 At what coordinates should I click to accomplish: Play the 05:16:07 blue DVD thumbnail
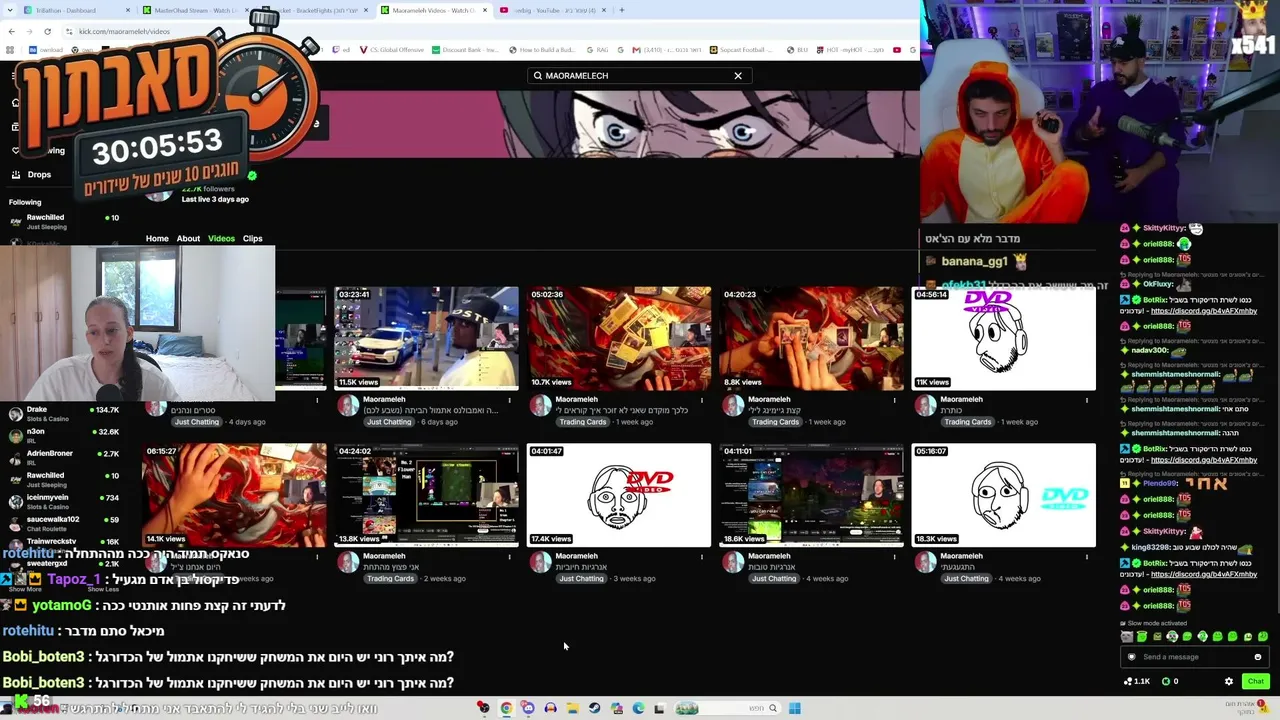(1004, 495)
